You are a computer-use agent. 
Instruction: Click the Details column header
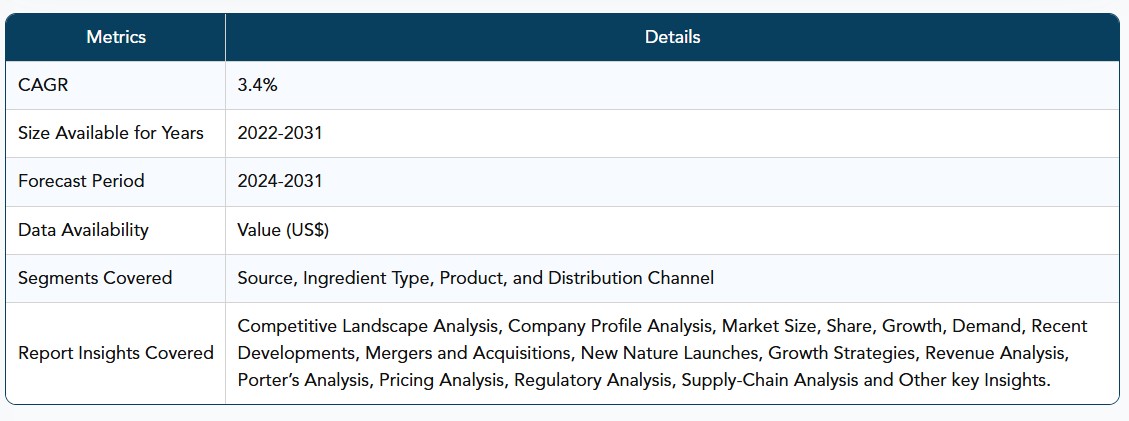click(x=673, y=37)
